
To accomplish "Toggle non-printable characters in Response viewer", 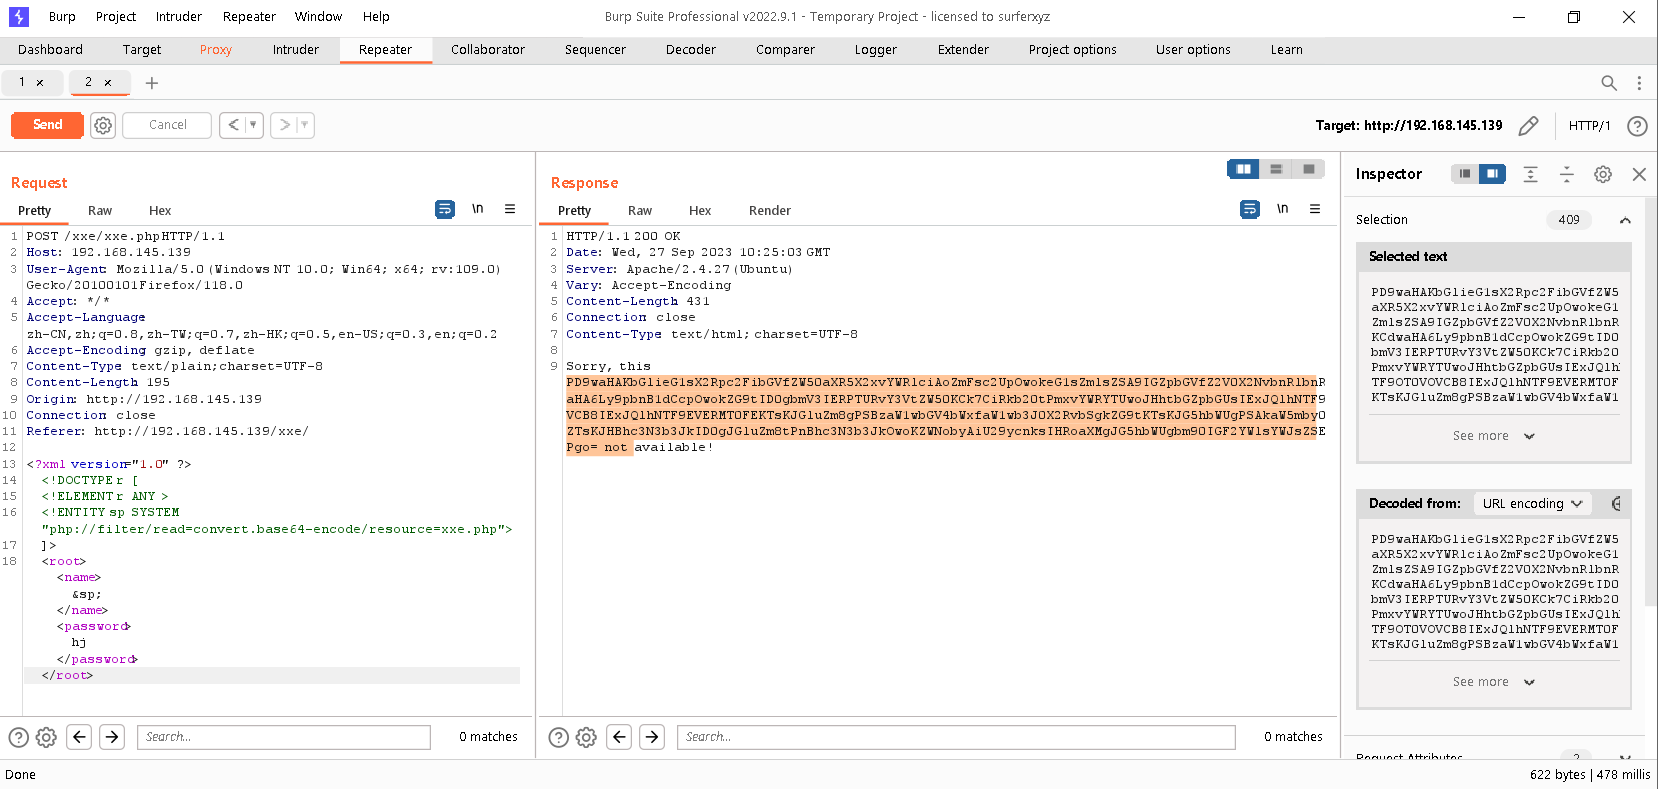I will [x=1283, y=209].
